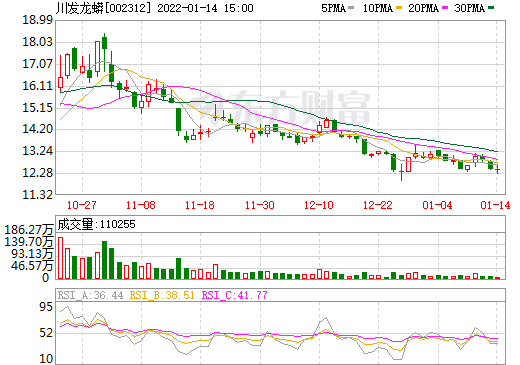This screenshot has width=520, height=365.
Task: Click the 12-22 date axis label
Action: click(x=378, y=205)
